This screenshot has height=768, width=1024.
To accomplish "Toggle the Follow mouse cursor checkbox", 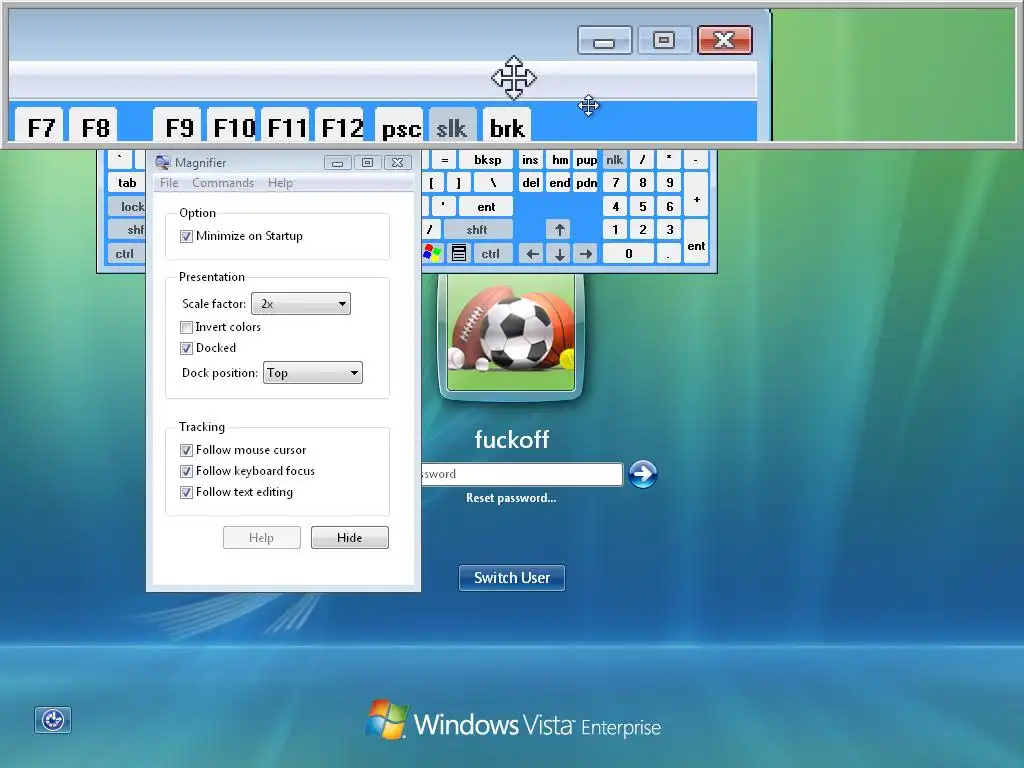I will (x=186, y=450).
